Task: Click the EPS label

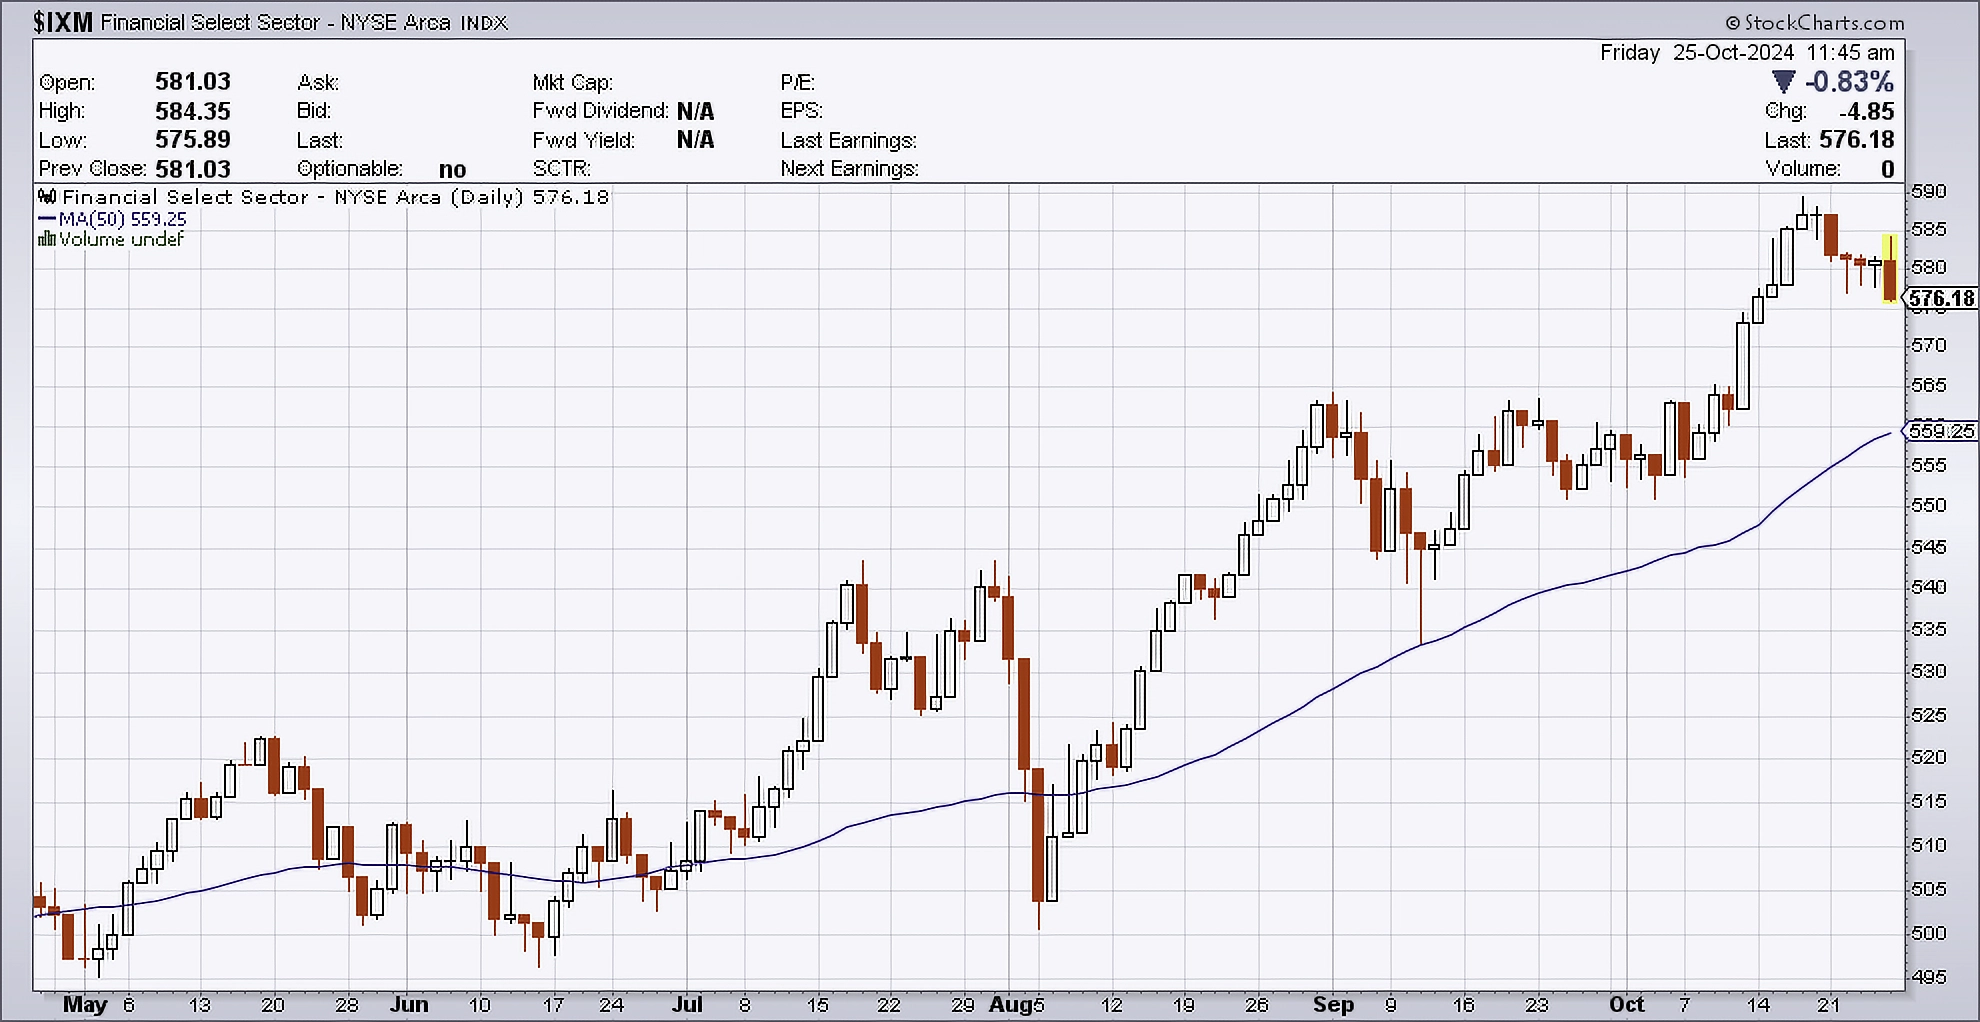Action: 801,110
